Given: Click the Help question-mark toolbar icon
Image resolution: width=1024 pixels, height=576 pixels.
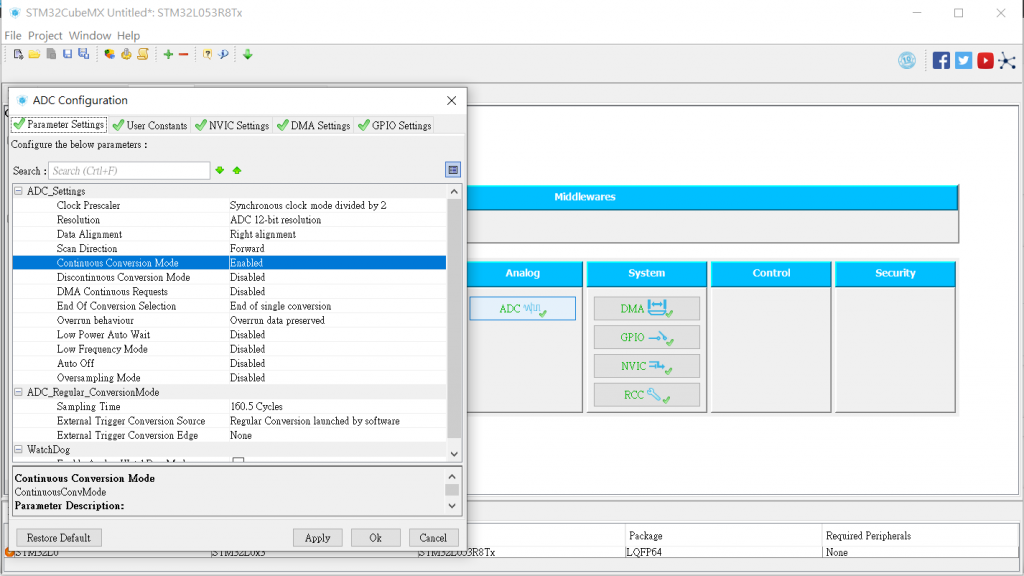Looking at the screenshot, I should coord(207,55).
